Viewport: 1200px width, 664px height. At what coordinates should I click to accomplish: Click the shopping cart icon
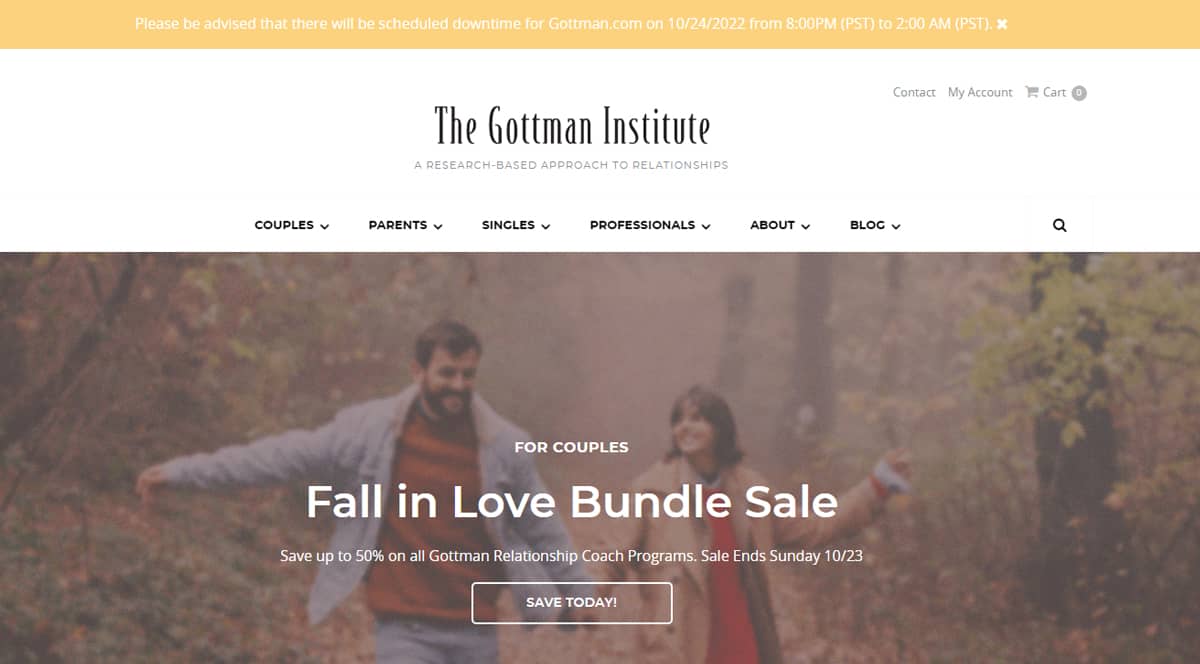pos(1032,92)
